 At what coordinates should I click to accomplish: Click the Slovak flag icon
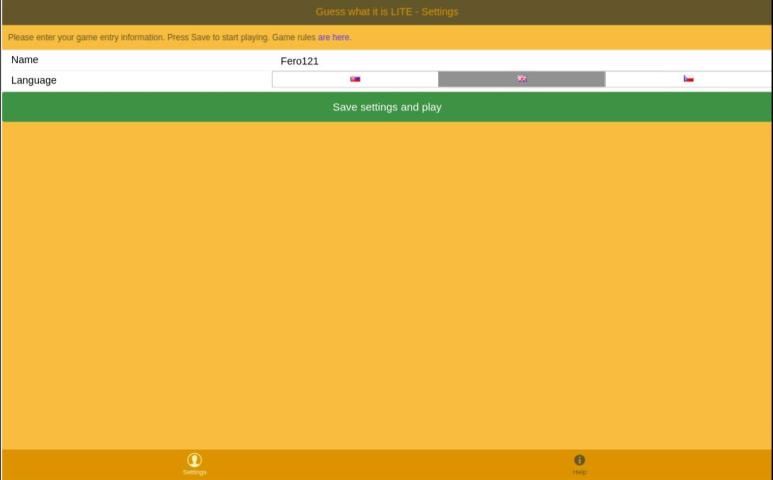355,79
